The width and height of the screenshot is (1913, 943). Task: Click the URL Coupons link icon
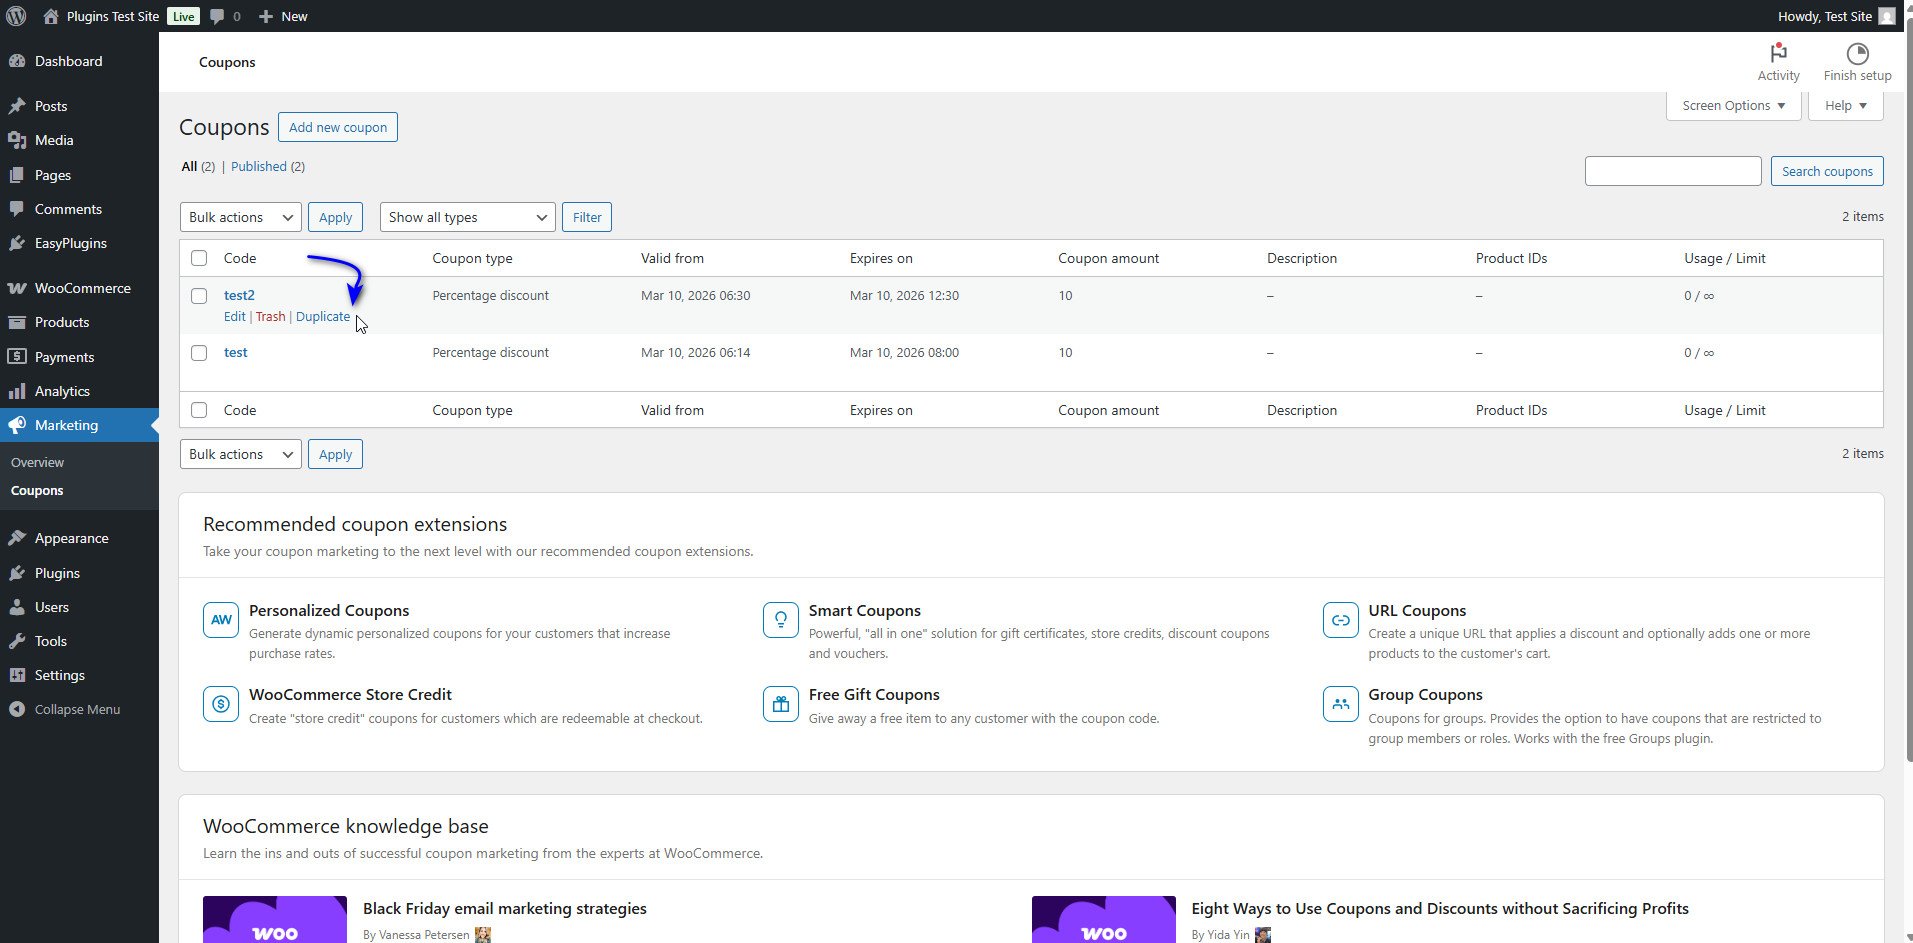[x=1340, y=620]
